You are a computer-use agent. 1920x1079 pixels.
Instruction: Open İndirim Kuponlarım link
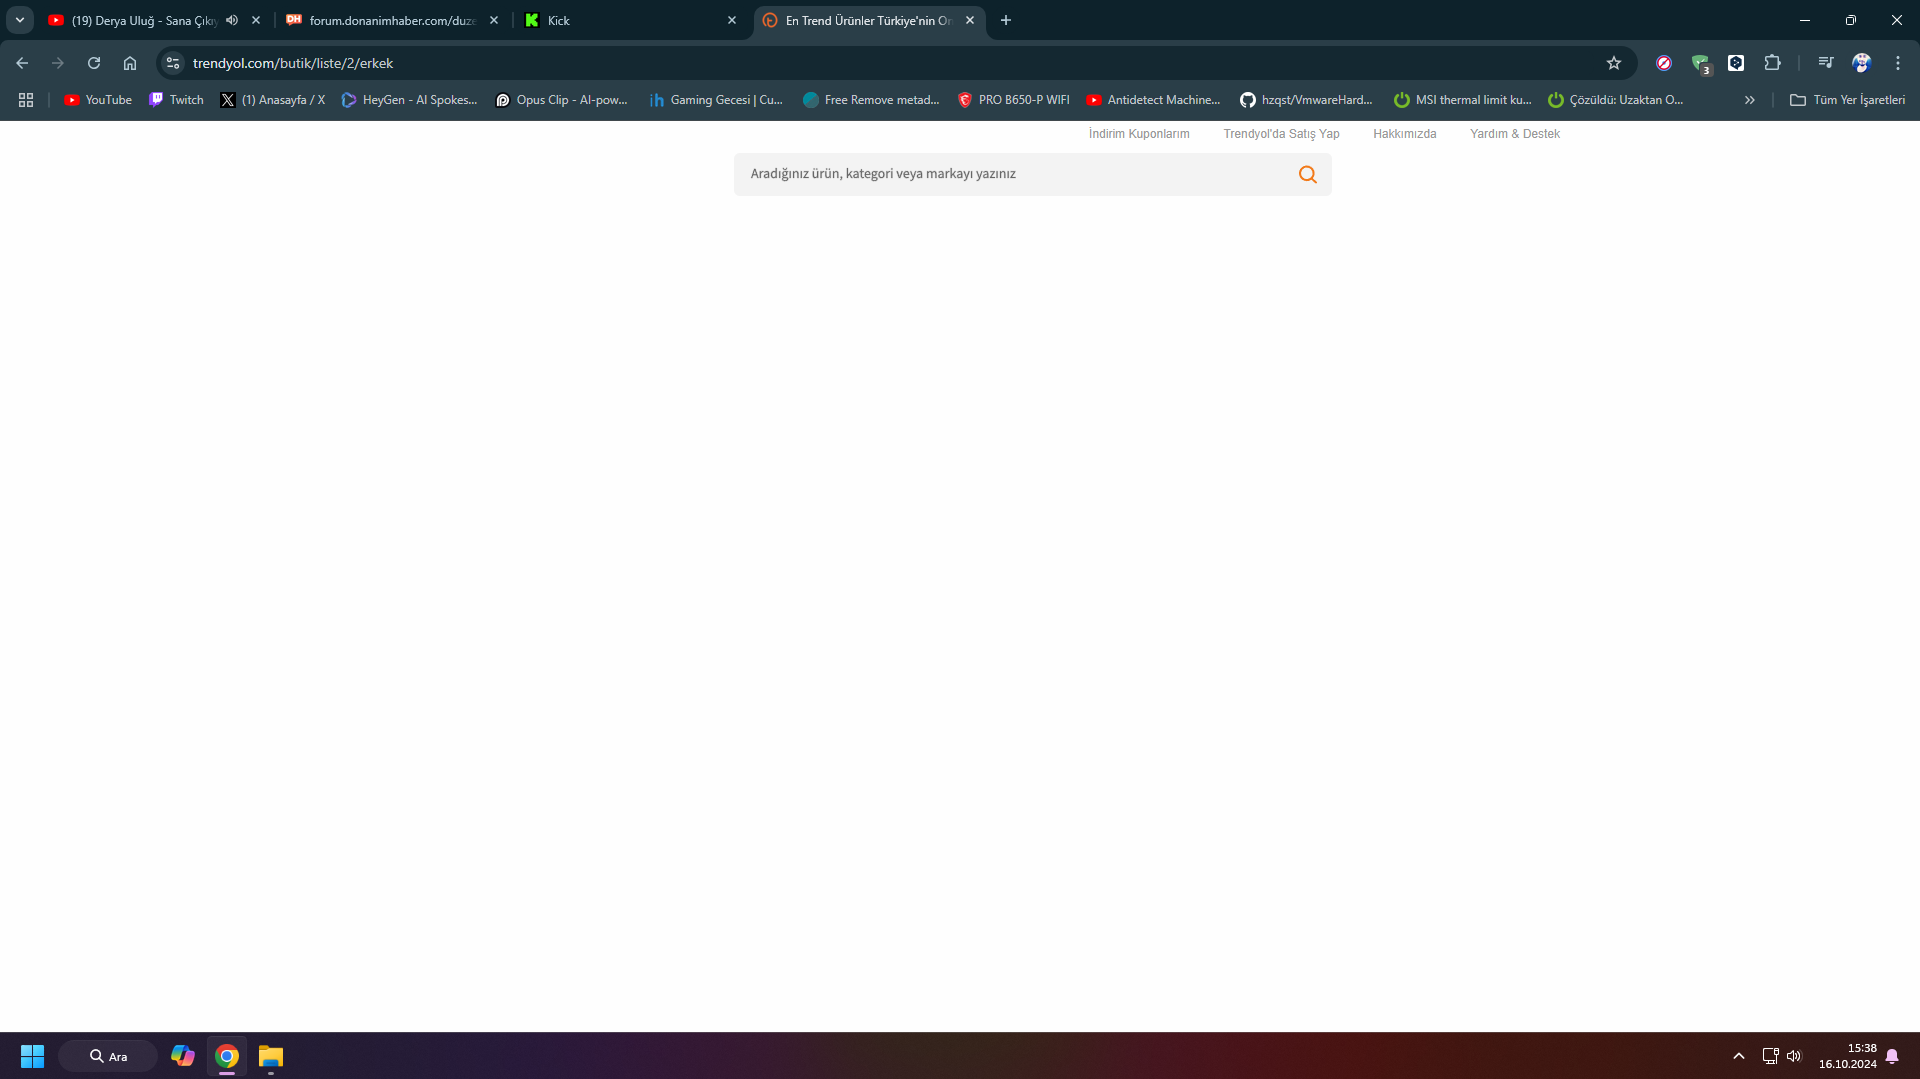1139,134
